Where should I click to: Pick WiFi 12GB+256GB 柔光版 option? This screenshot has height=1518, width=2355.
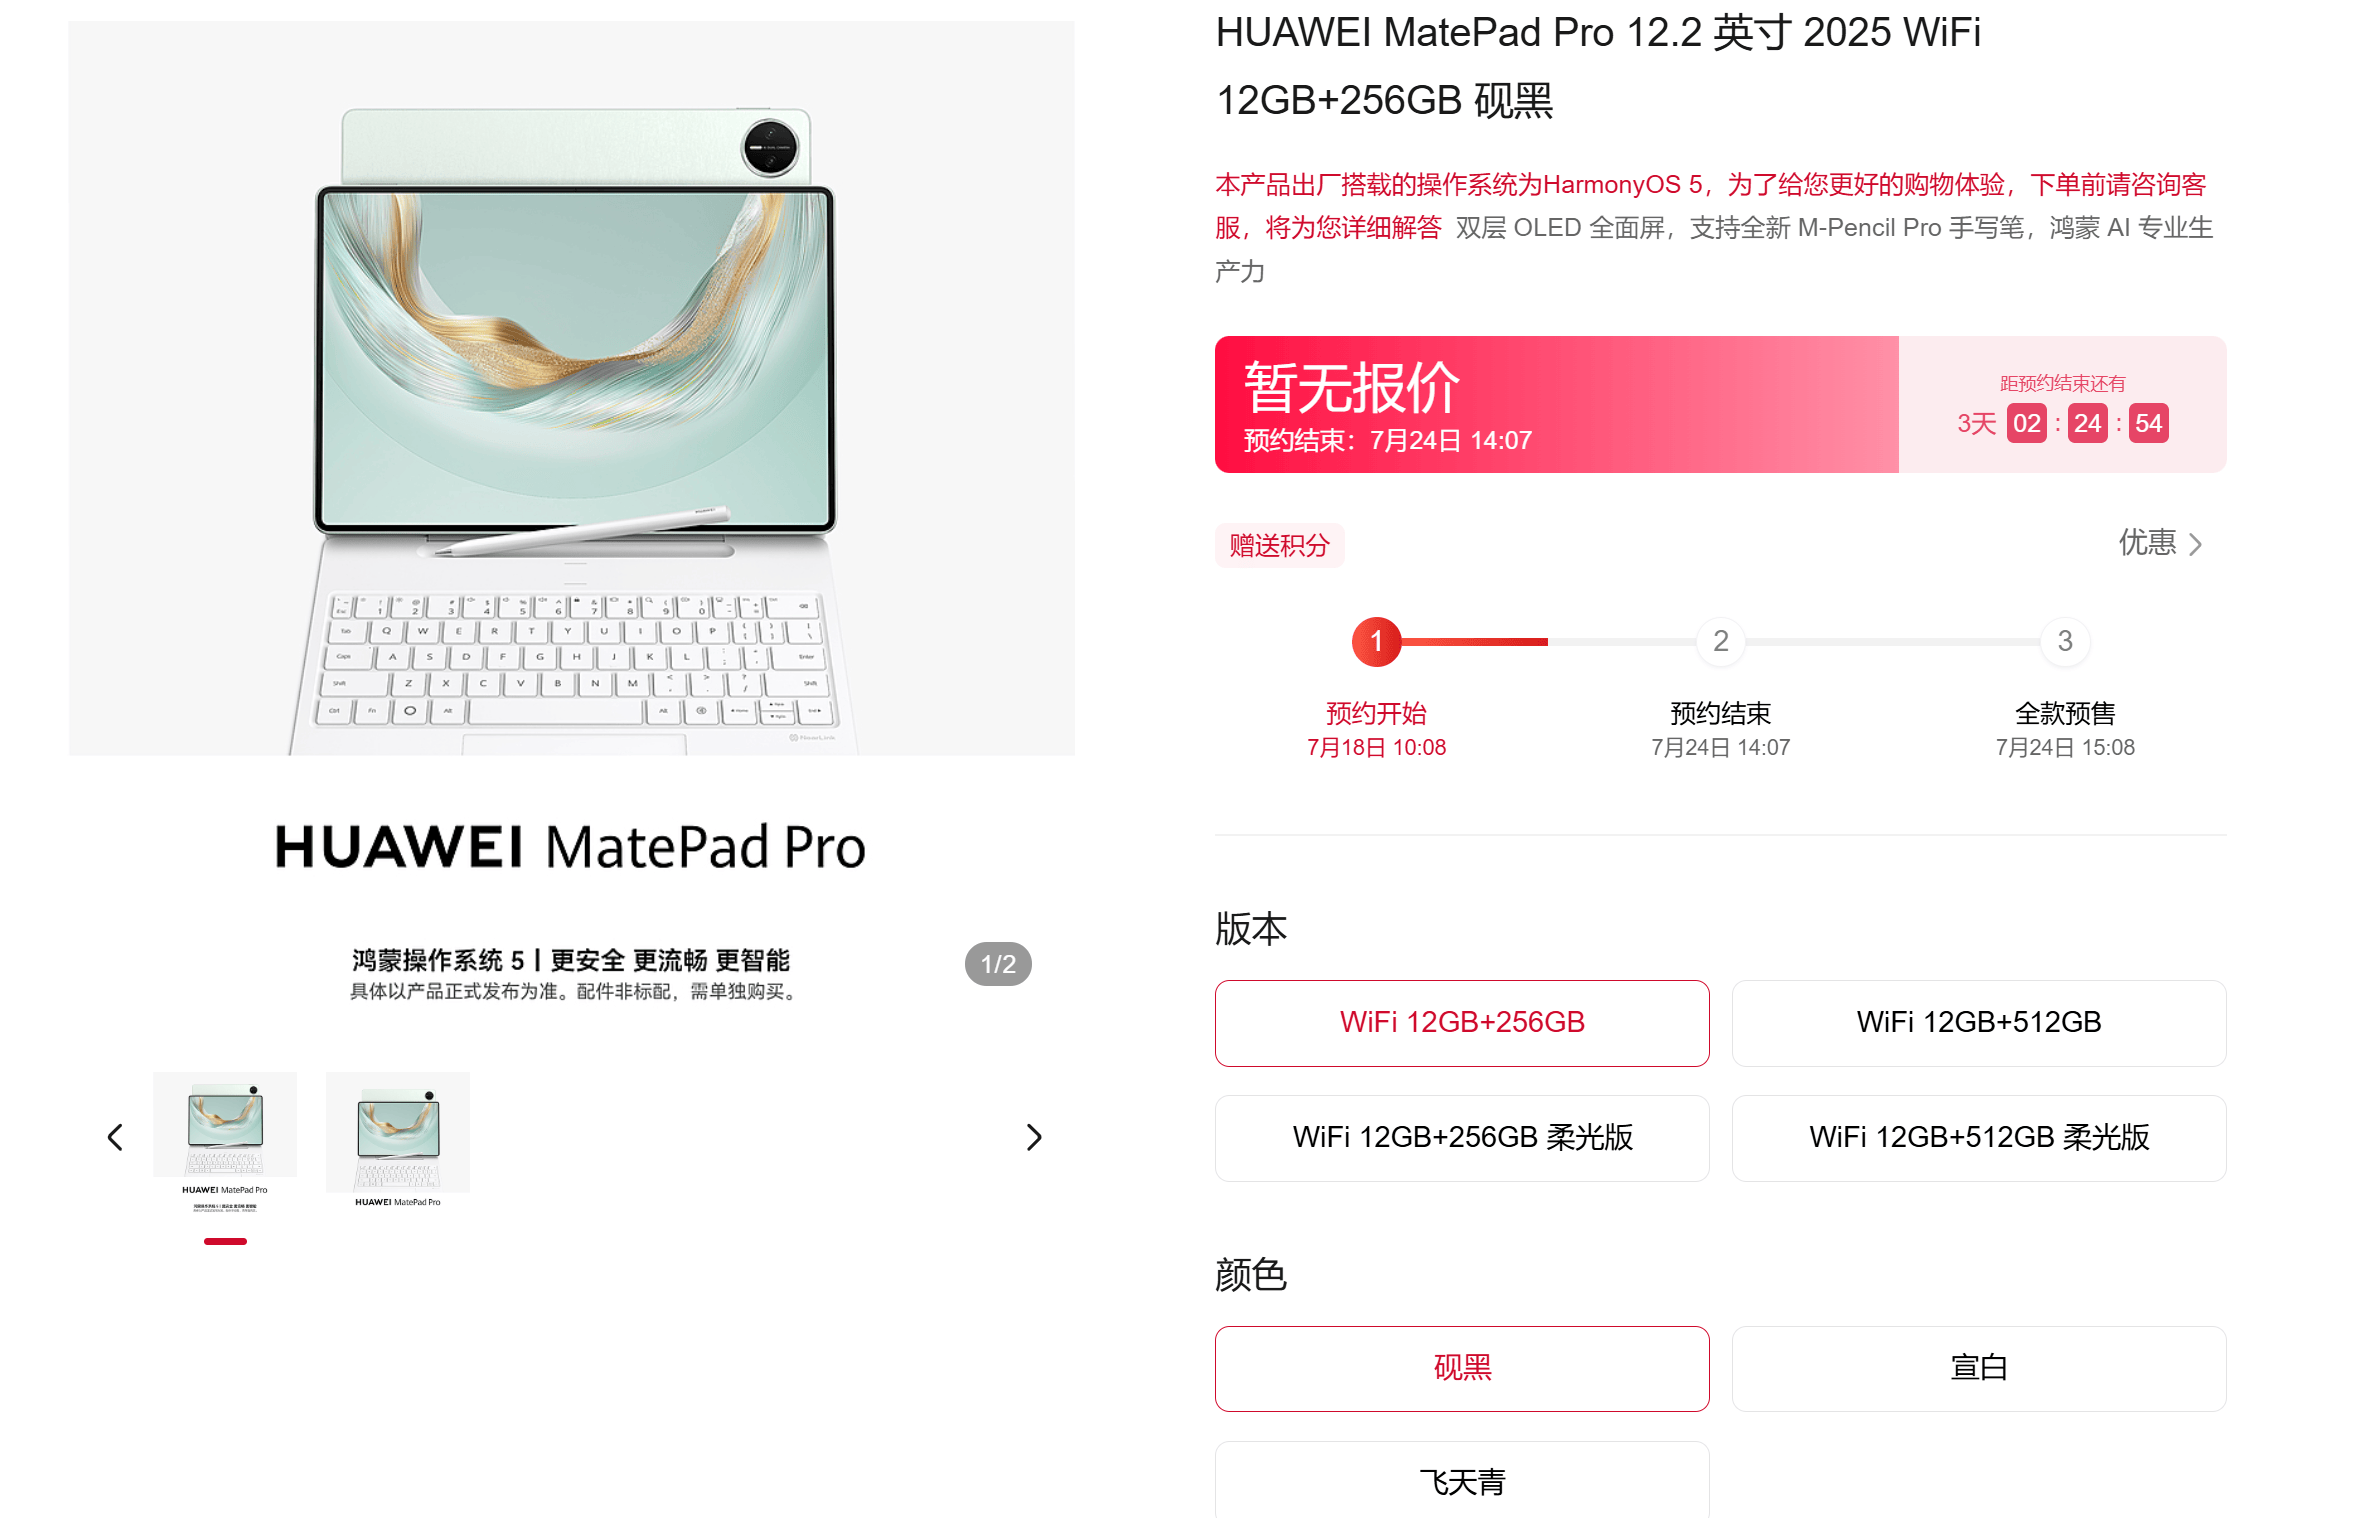tap(1462, 1137)
